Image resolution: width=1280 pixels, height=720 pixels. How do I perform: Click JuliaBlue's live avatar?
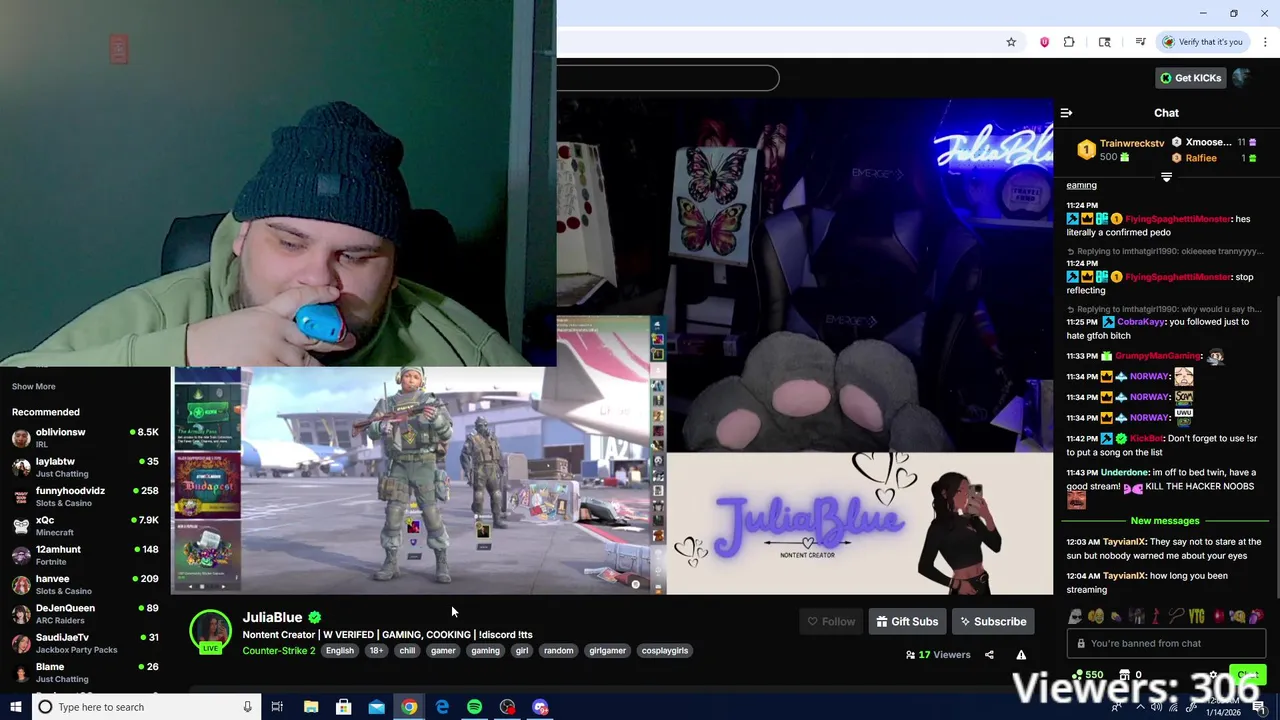point(210,632)
